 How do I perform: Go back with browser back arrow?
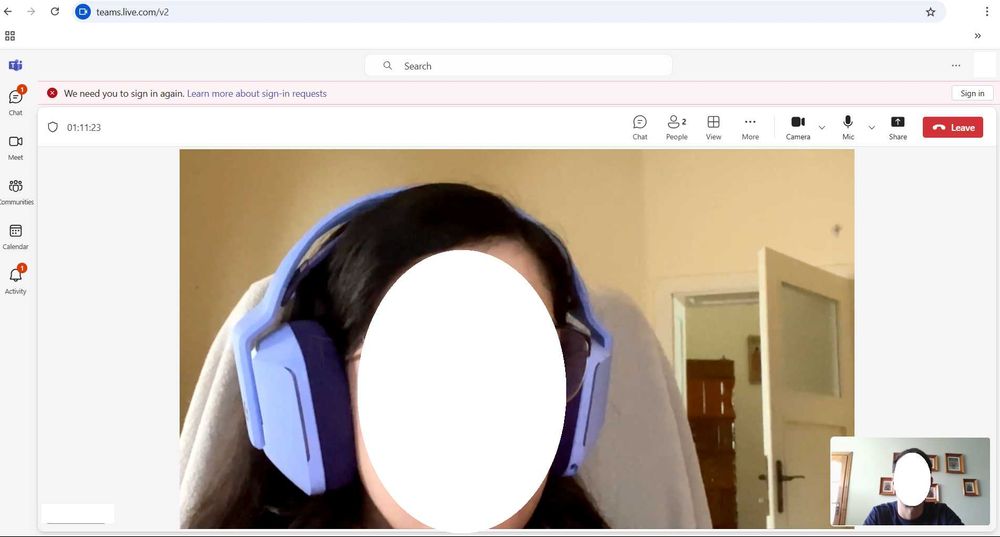pyautogui.click(x=8, y=11)
